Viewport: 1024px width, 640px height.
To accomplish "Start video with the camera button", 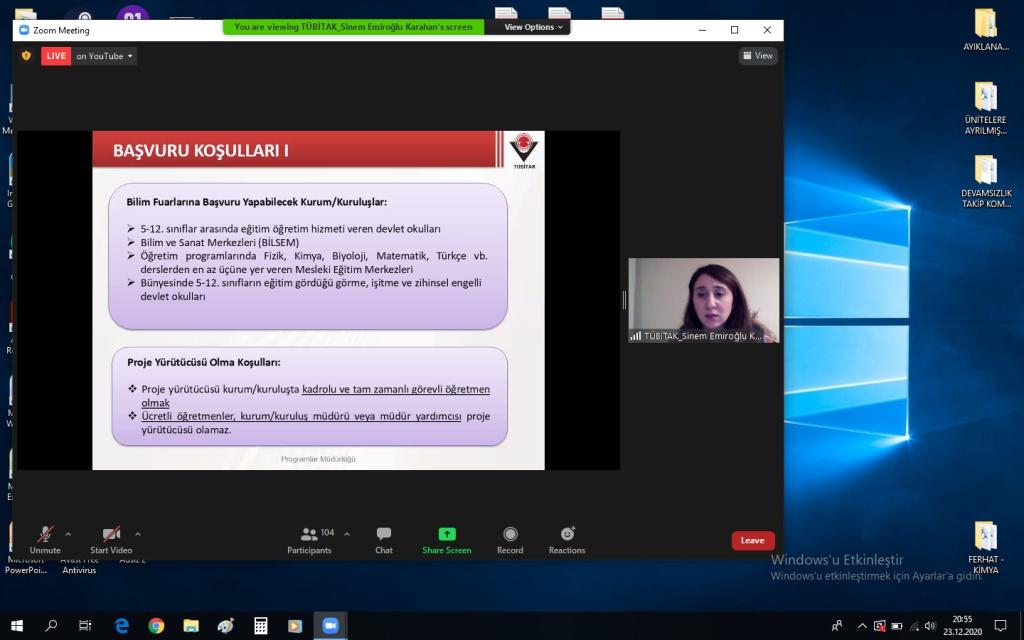I will click(111, 536).
